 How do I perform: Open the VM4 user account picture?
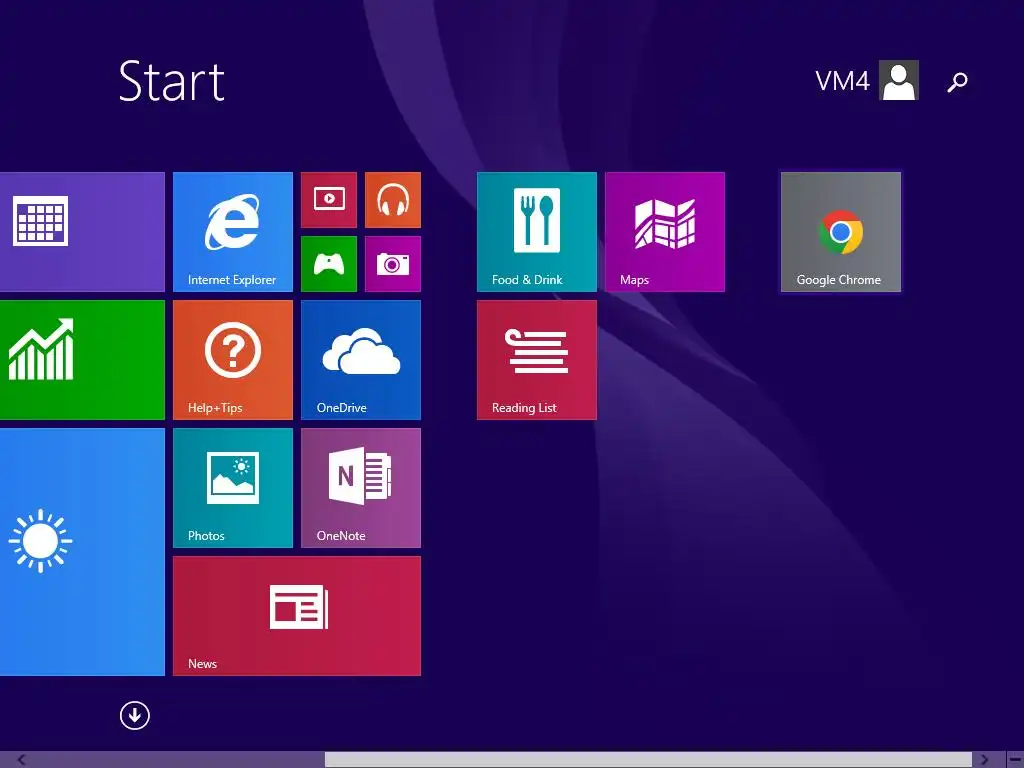[899, 80]
